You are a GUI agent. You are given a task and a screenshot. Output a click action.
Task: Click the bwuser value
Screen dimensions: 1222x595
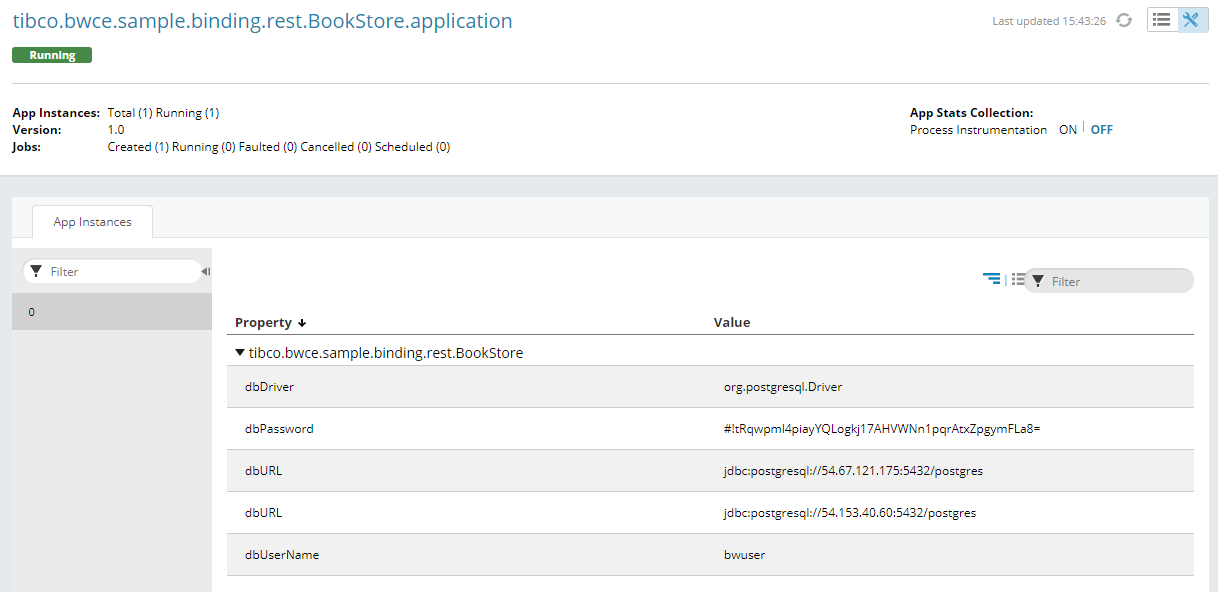coord(744,555)
